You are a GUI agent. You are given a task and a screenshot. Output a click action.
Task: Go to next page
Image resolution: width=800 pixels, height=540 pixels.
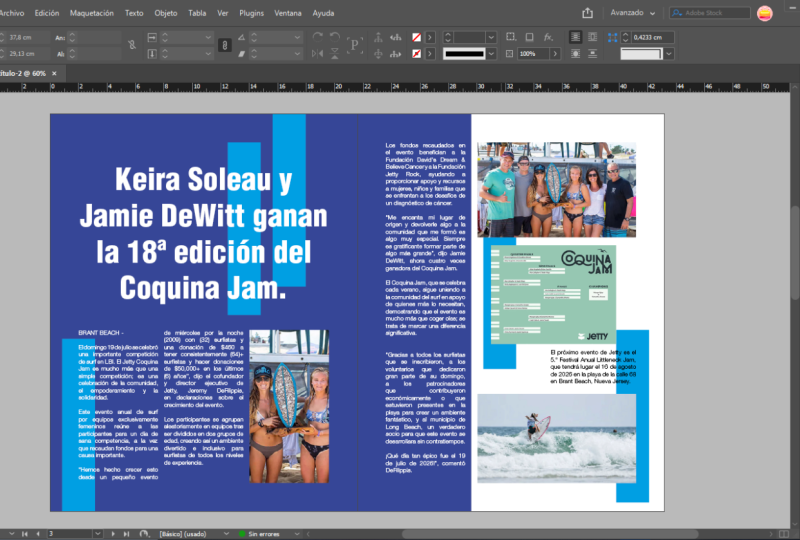[x=113, y=534]
